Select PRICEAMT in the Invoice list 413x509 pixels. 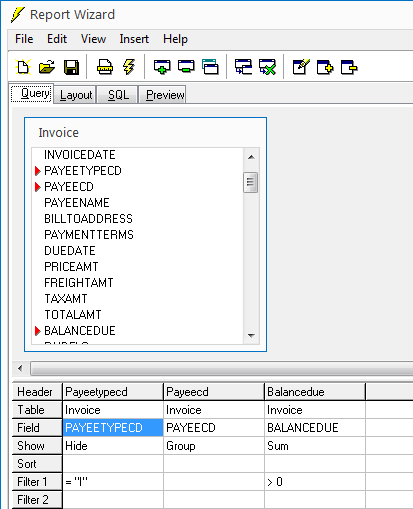(x=71, y=267)
